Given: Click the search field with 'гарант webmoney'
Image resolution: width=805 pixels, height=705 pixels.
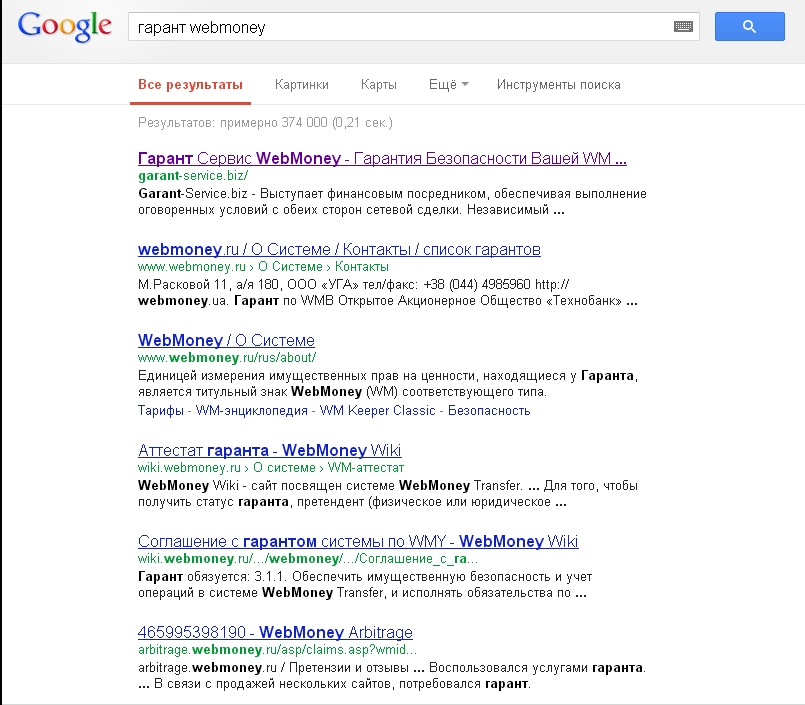Looking at the screenshot, I should click(400, 28).
